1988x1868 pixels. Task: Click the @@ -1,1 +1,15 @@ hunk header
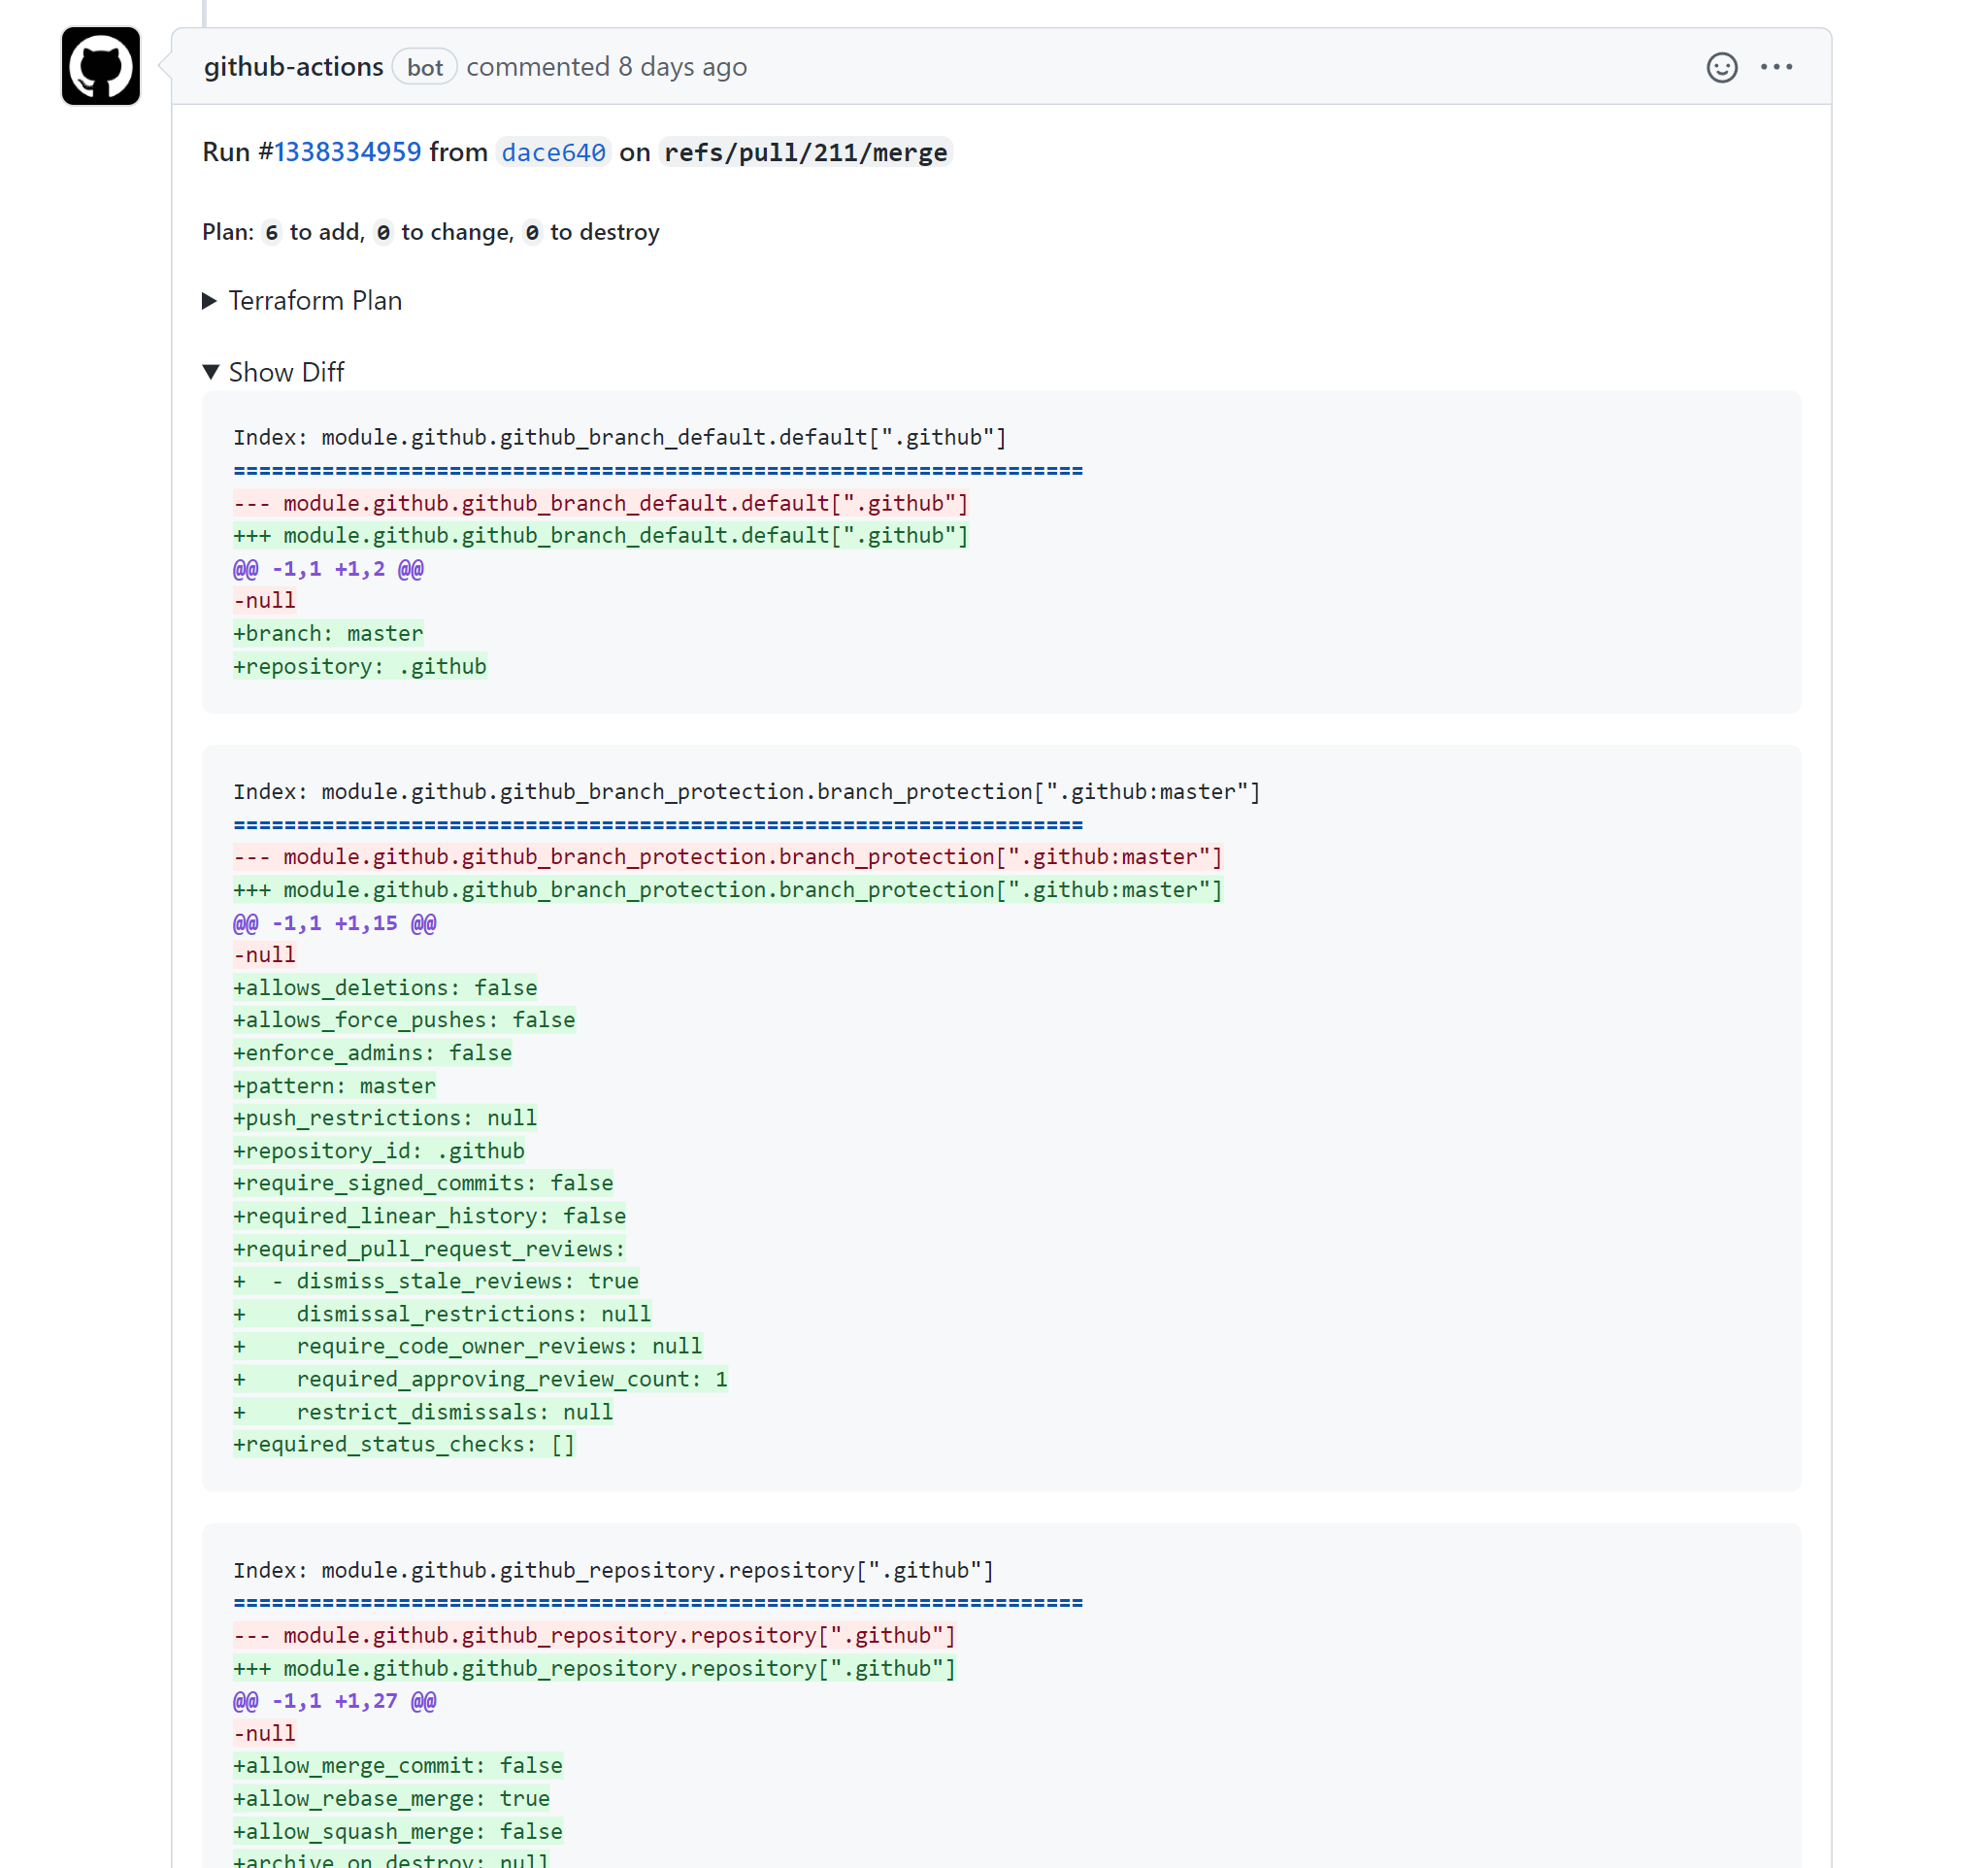334,922
